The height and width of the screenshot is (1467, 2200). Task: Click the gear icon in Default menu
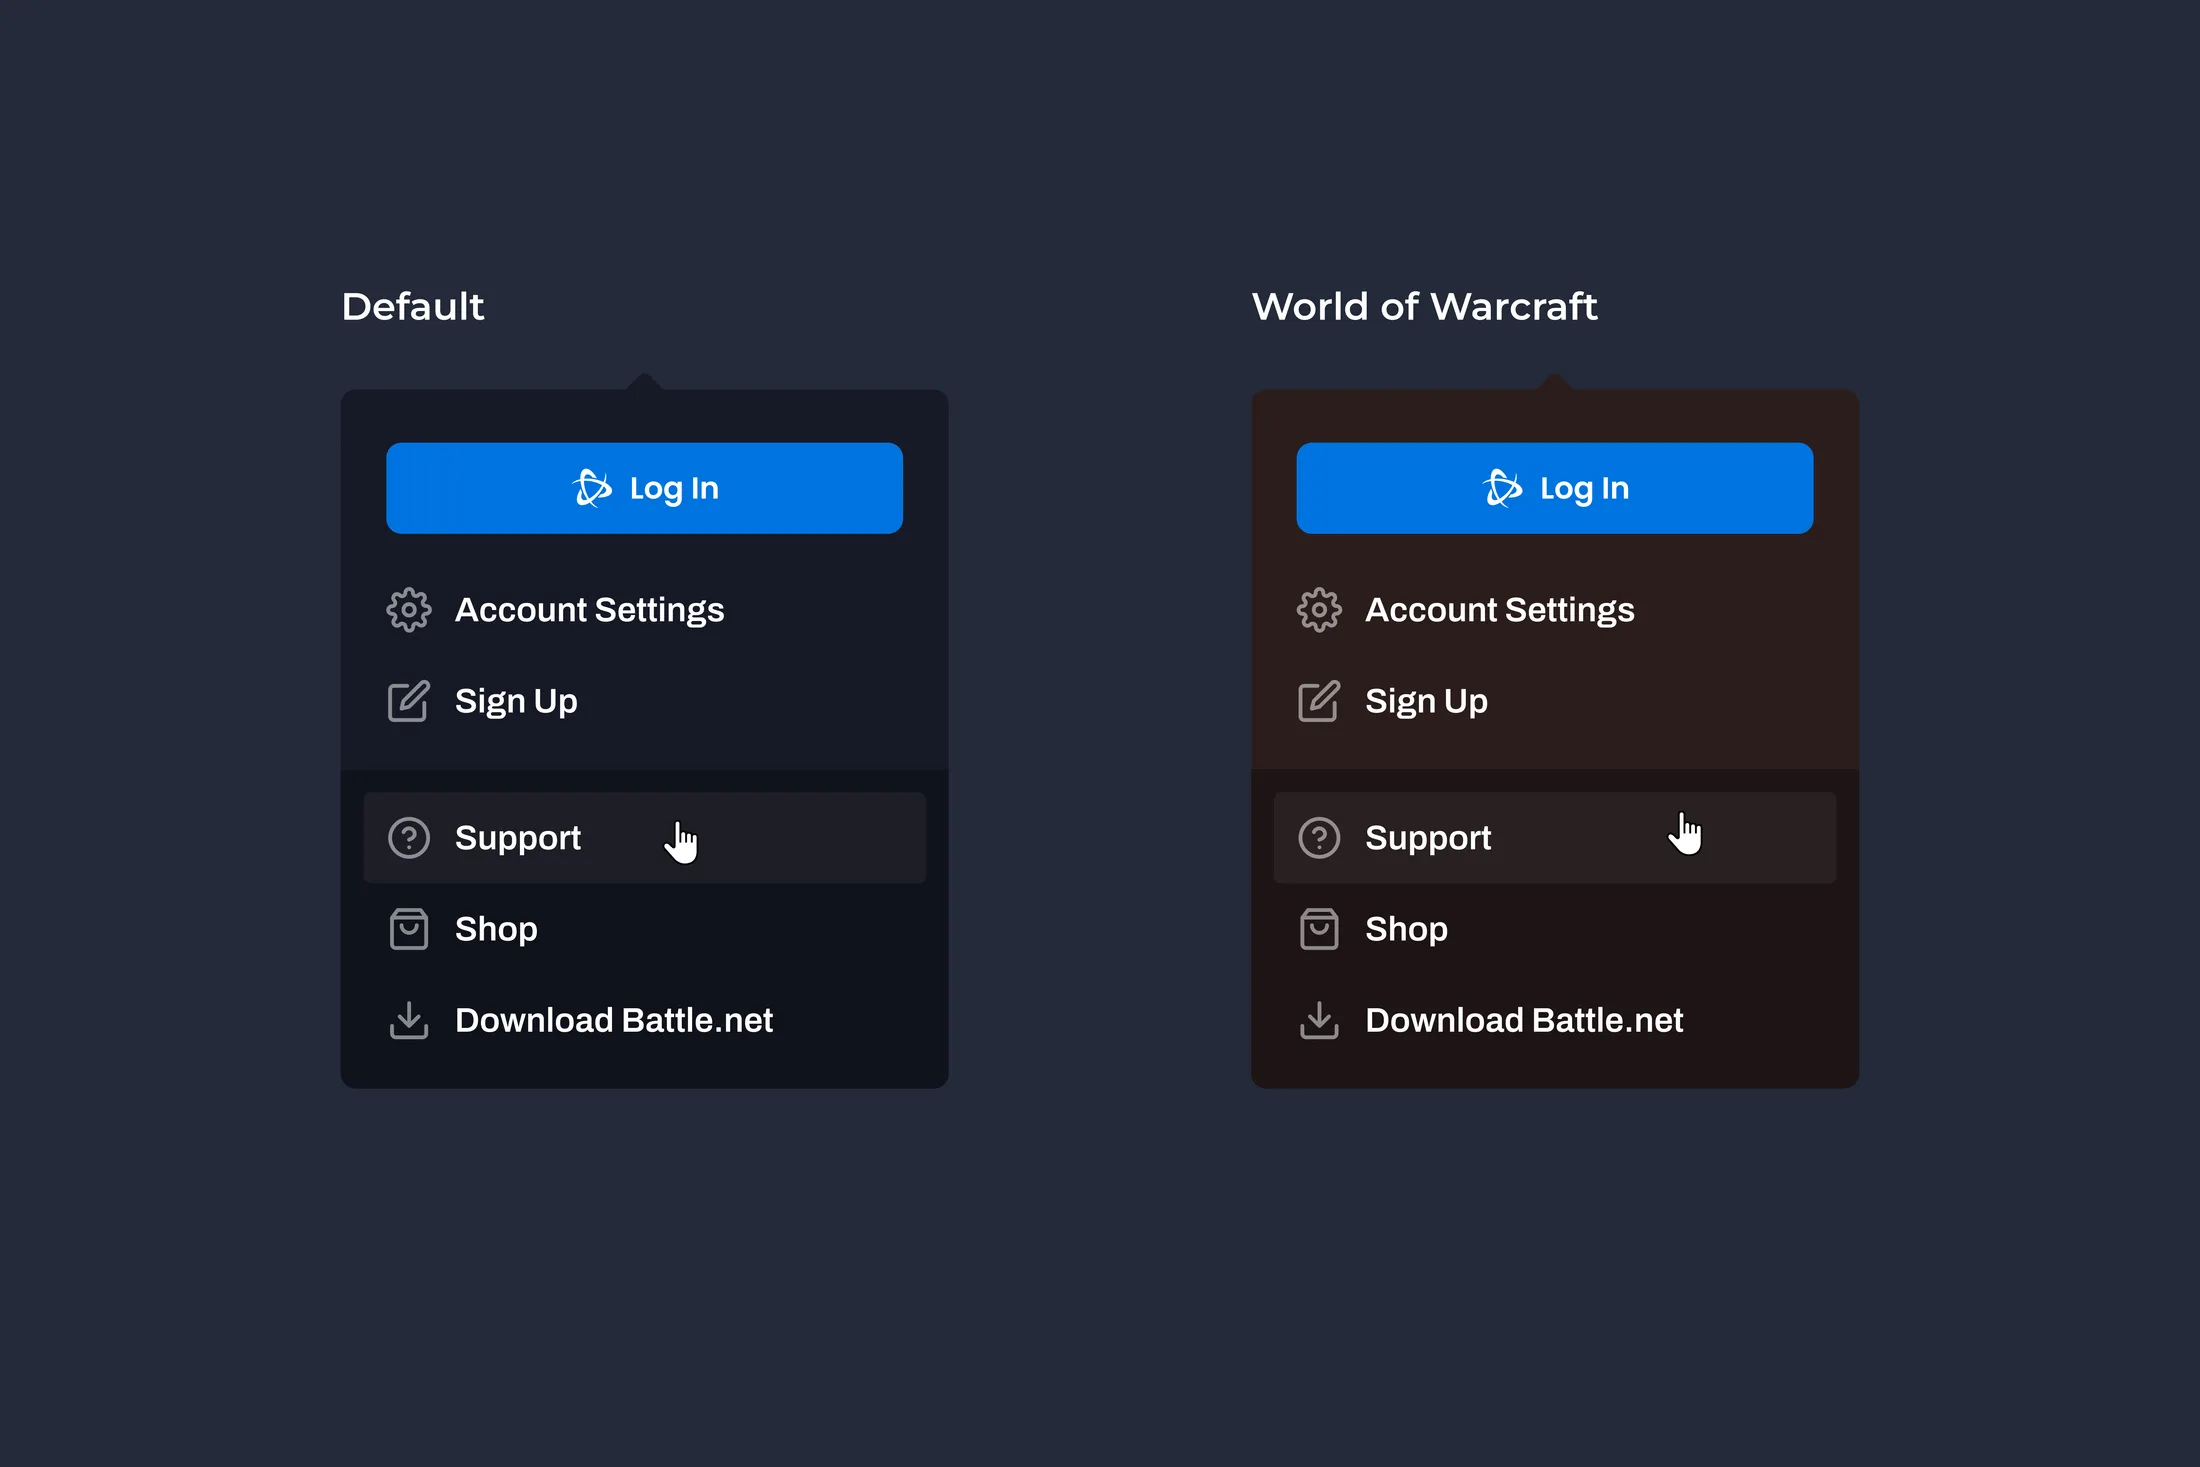pyautogui.click(x=409, y=610)
